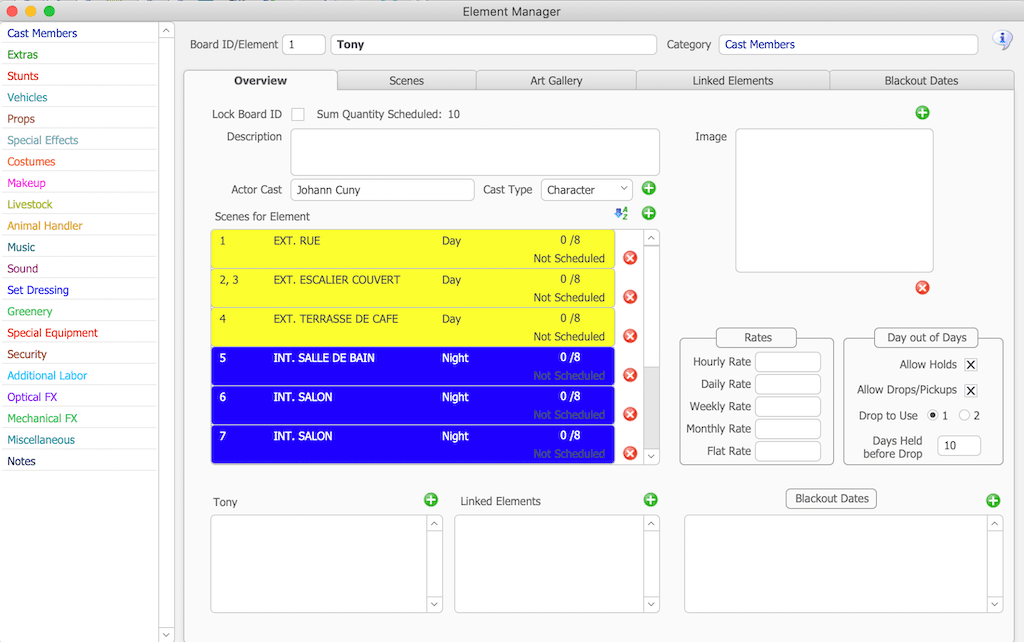Click green plus icon above Image box
Image resolution: width=1024 pixels, height=642 pixels.
coord(922,113)
